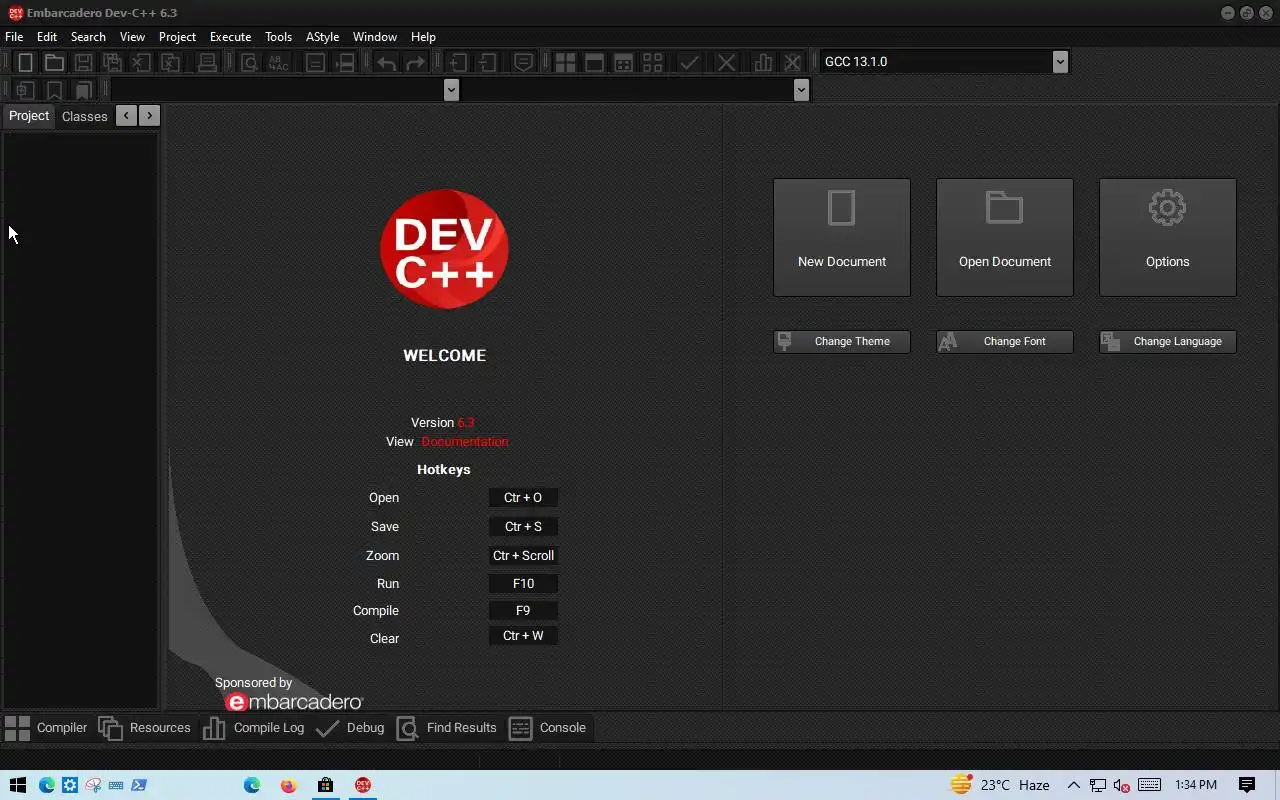Open the Windows Start button

coord(17,785)
